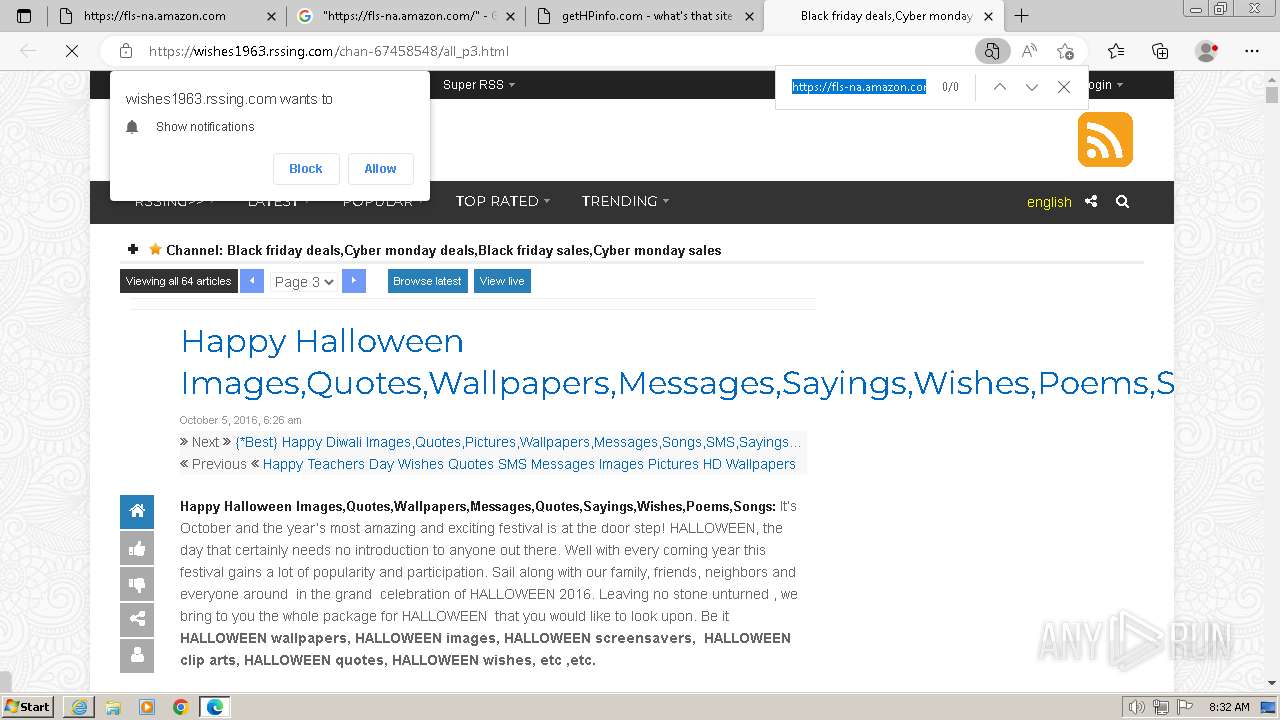This screenshot has height=720, width=1280.
Task: Click the taskbar clock showing 8:32 AM
Action: tap(1229, 707)
